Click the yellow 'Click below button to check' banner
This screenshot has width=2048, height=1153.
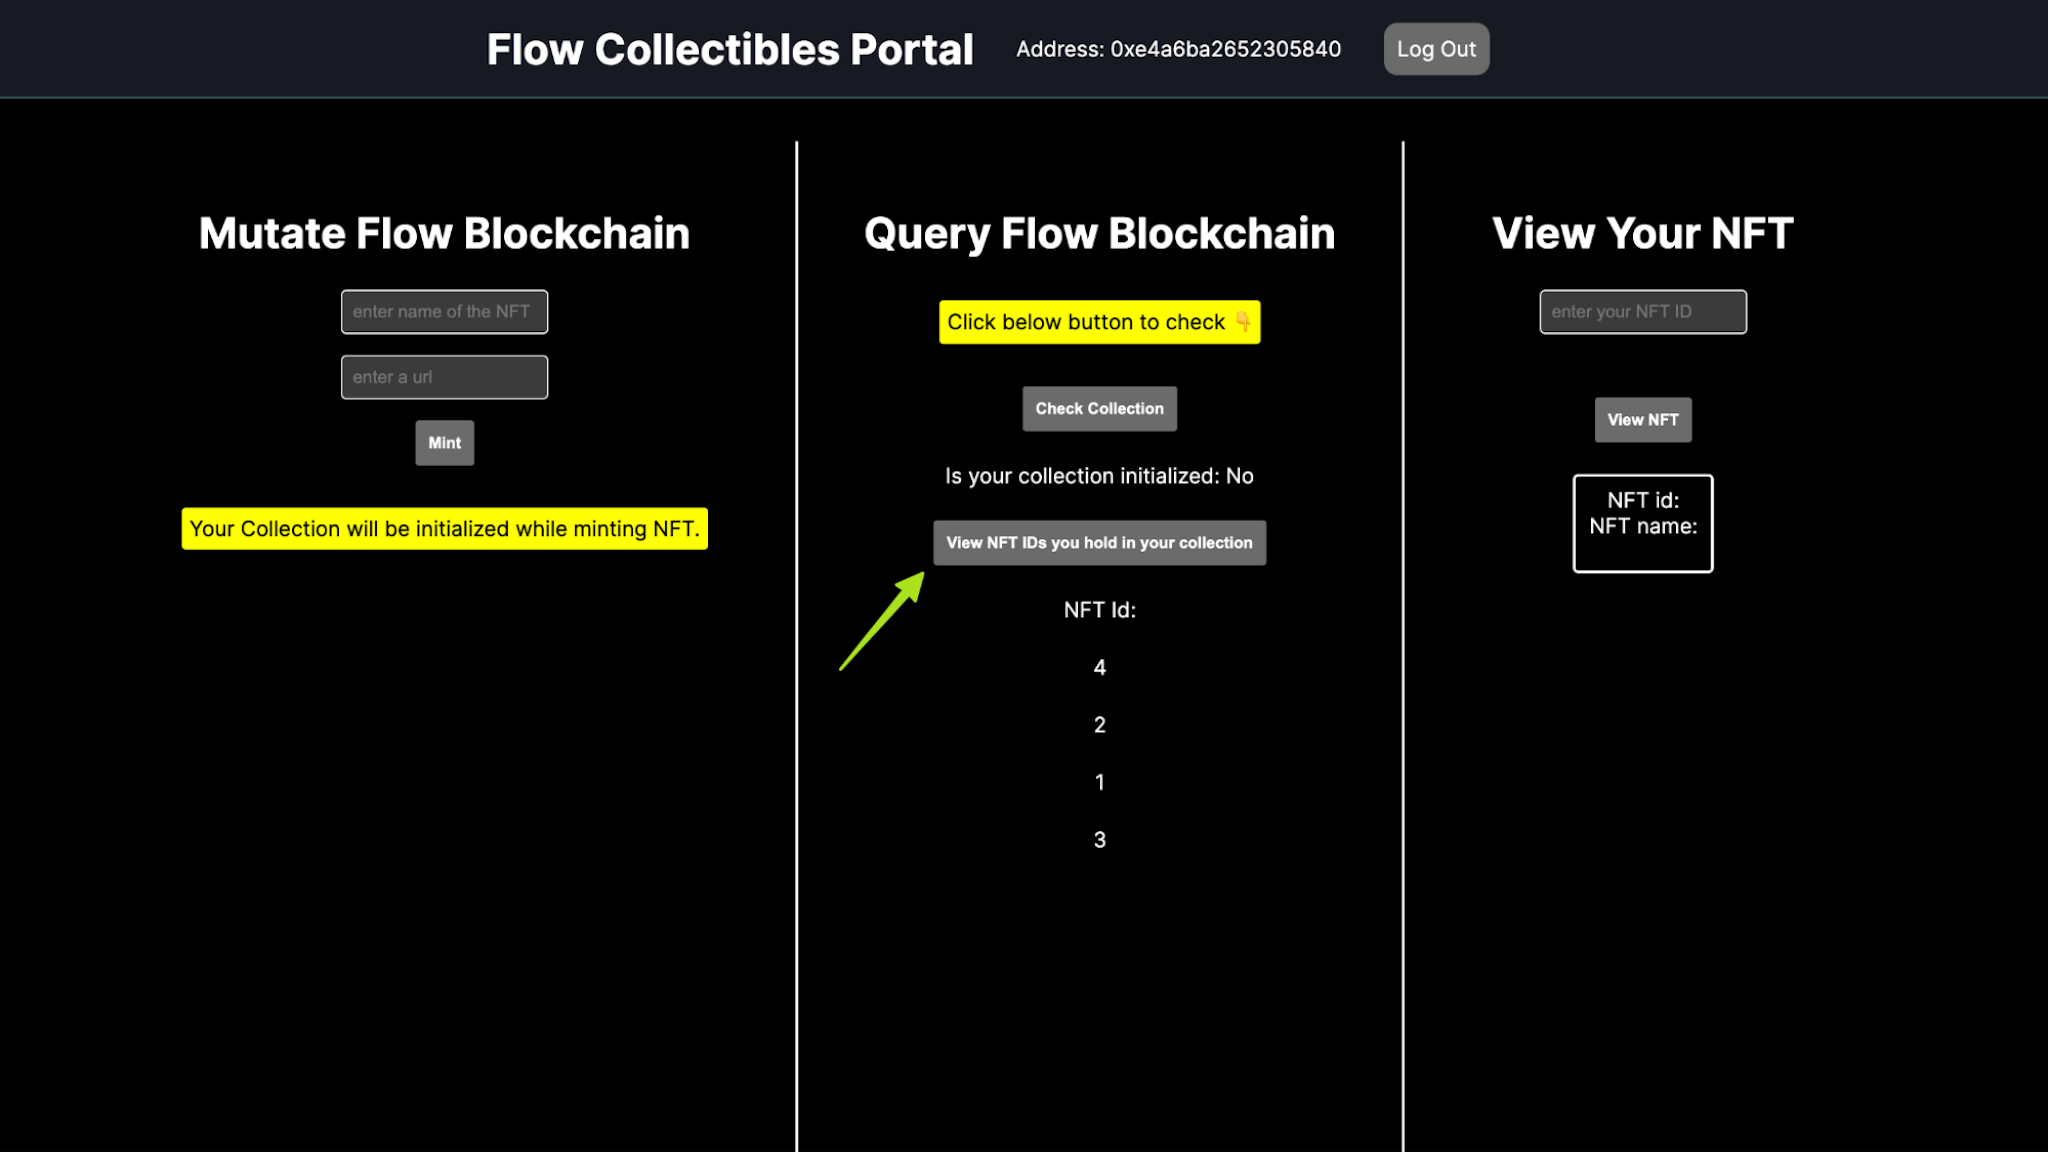[1099, 322]
